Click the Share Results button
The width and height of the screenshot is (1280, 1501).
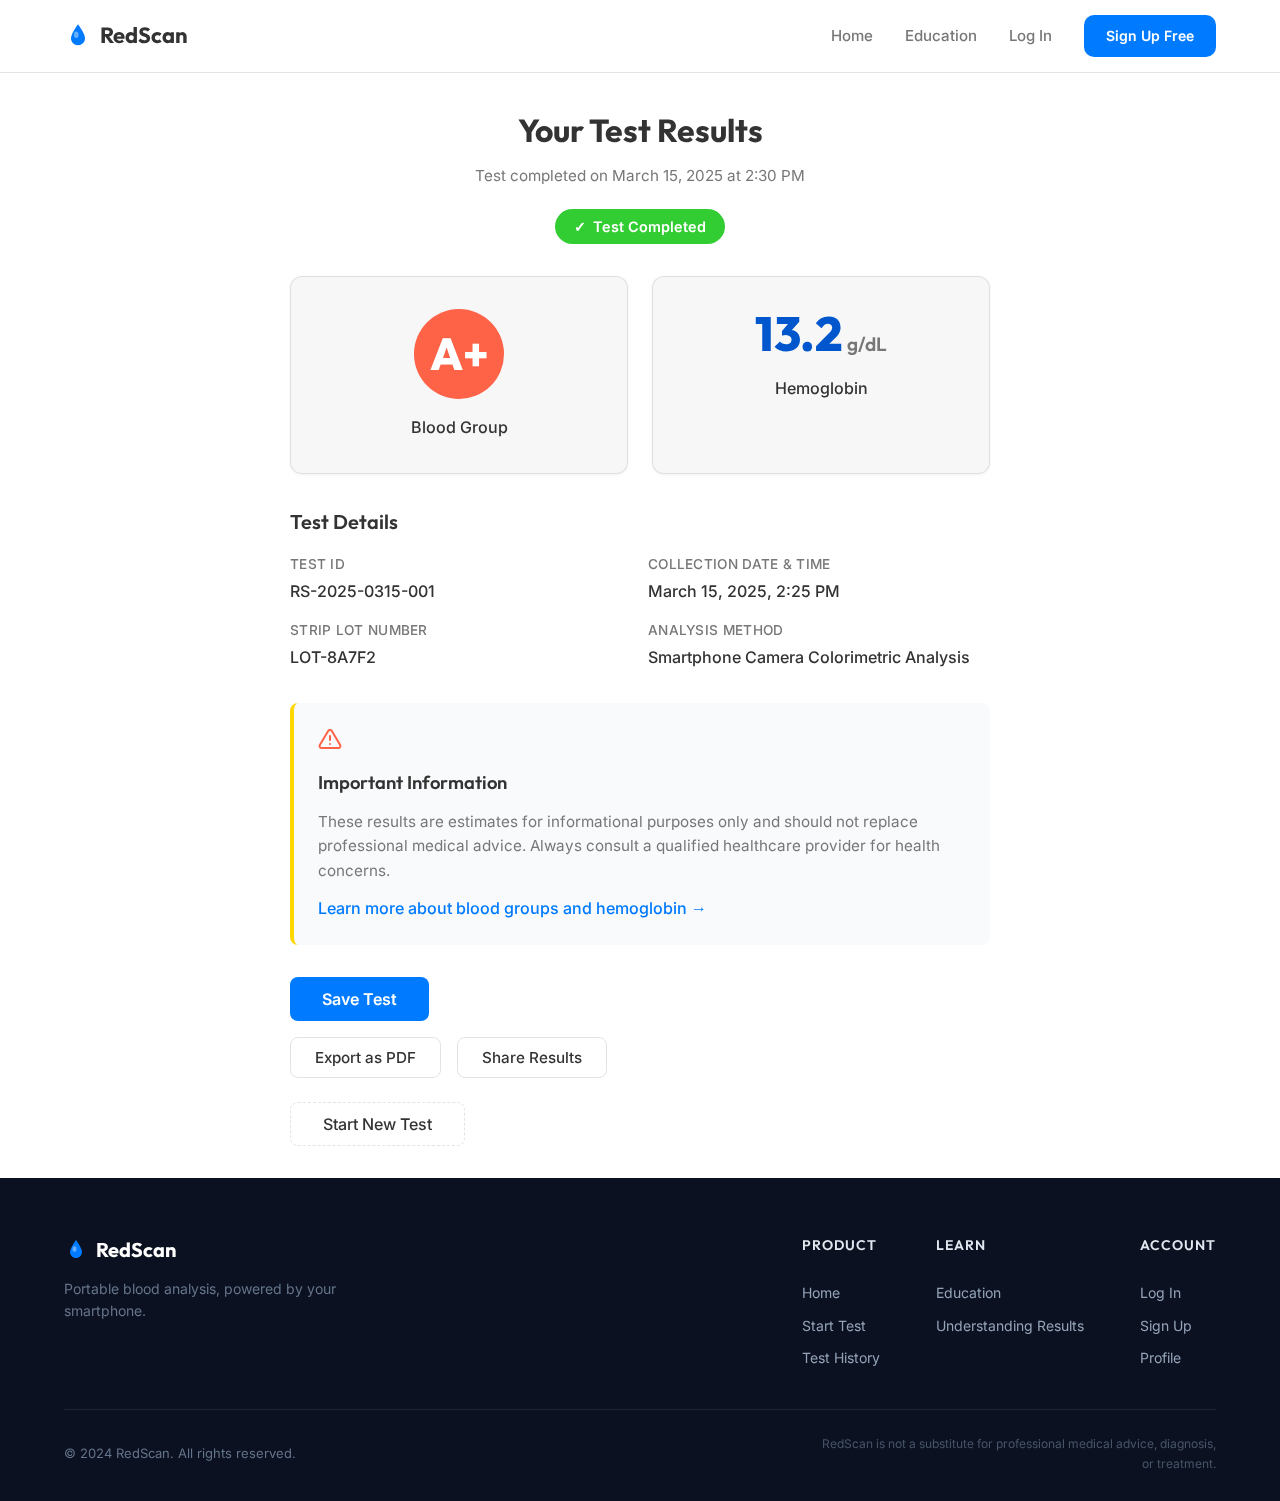532,1058
